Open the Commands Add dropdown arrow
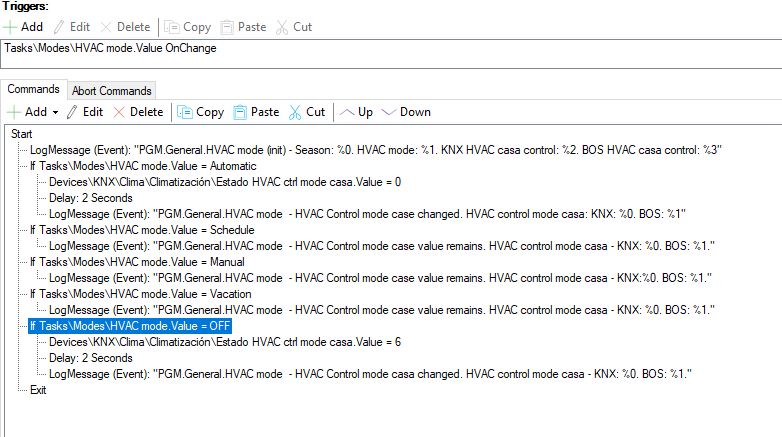 (x=56, y=112)
